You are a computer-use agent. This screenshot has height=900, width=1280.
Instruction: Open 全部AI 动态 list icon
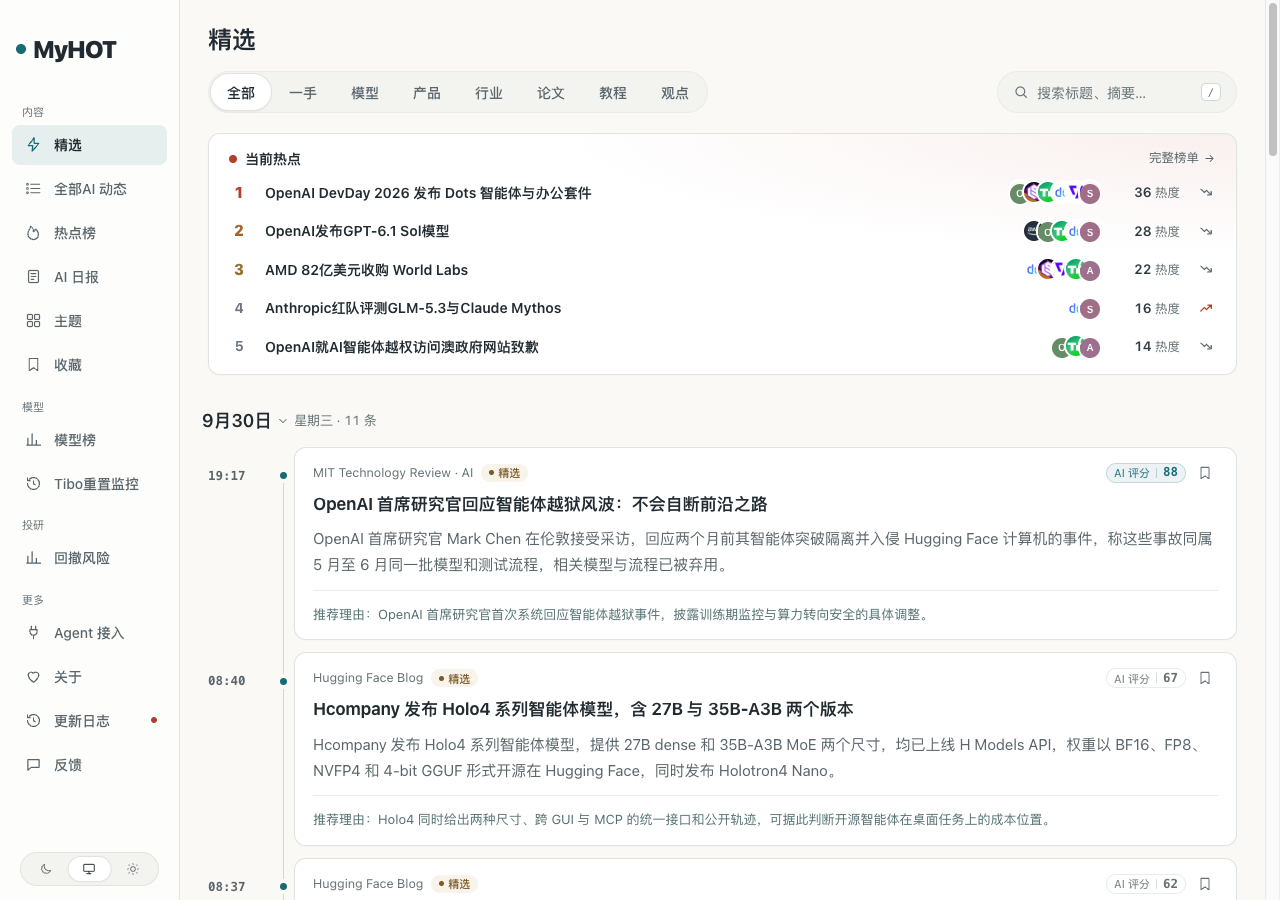pyautogui.click(x=33, y=189)
